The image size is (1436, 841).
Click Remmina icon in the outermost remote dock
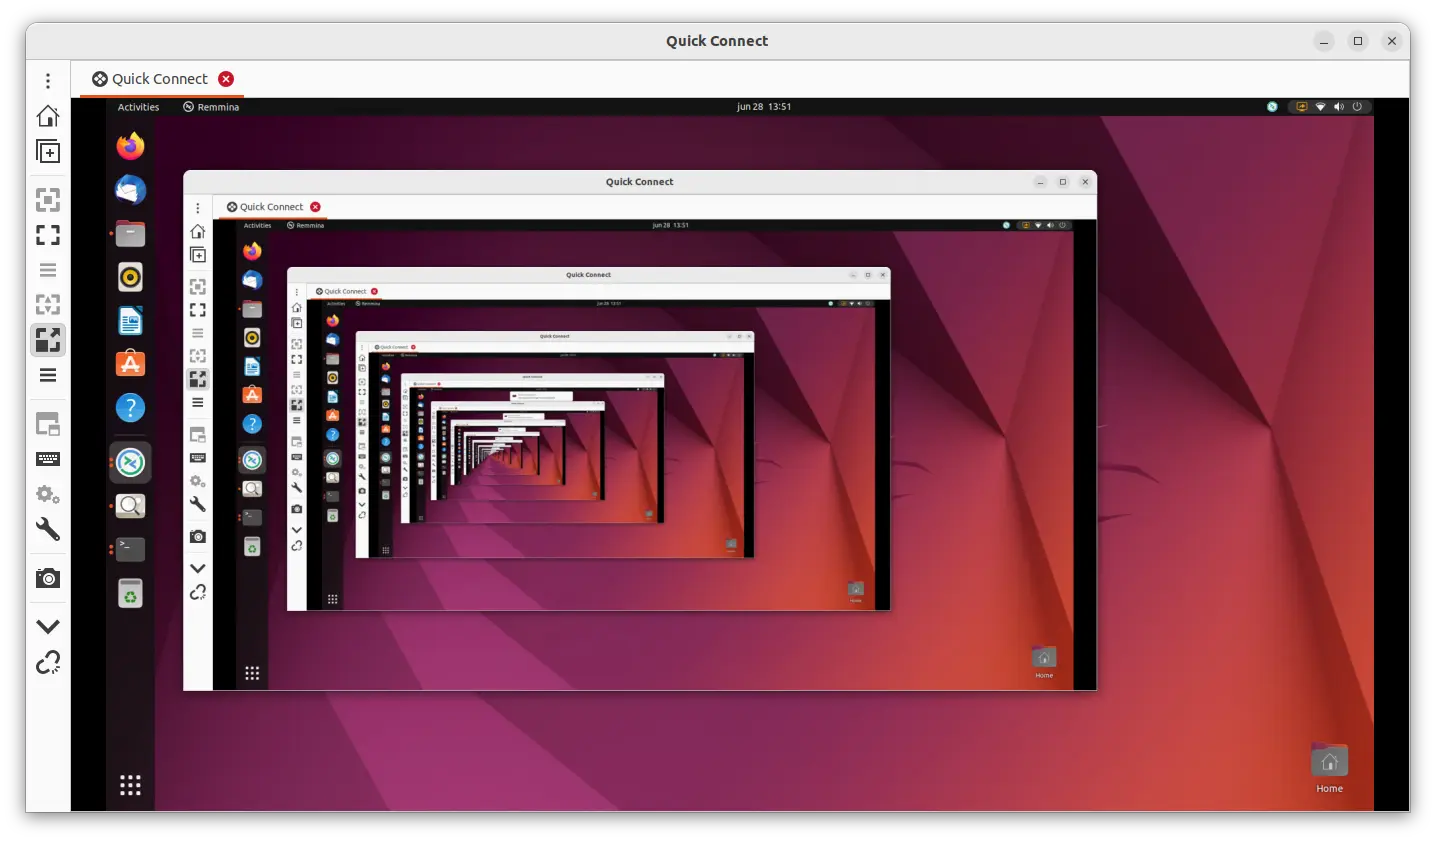point(130,462)
